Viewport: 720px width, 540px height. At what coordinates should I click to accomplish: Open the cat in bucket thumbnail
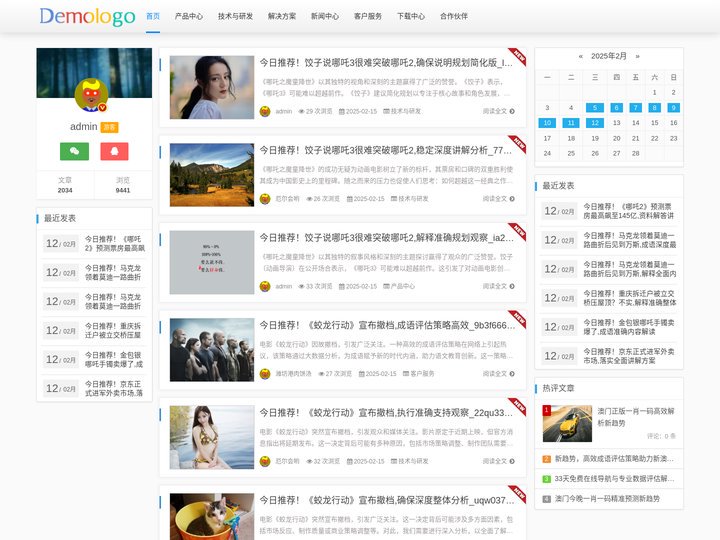212,517
